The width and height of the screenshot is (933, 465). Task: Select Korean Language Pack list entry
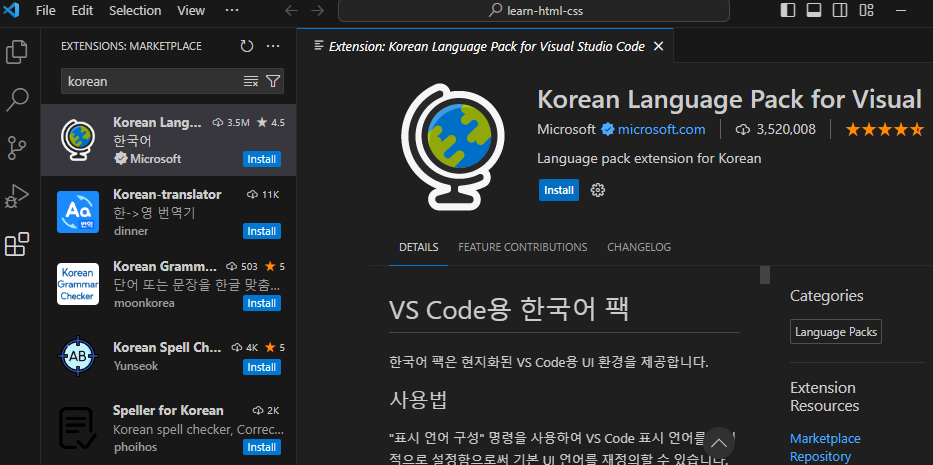coord(168,141)
